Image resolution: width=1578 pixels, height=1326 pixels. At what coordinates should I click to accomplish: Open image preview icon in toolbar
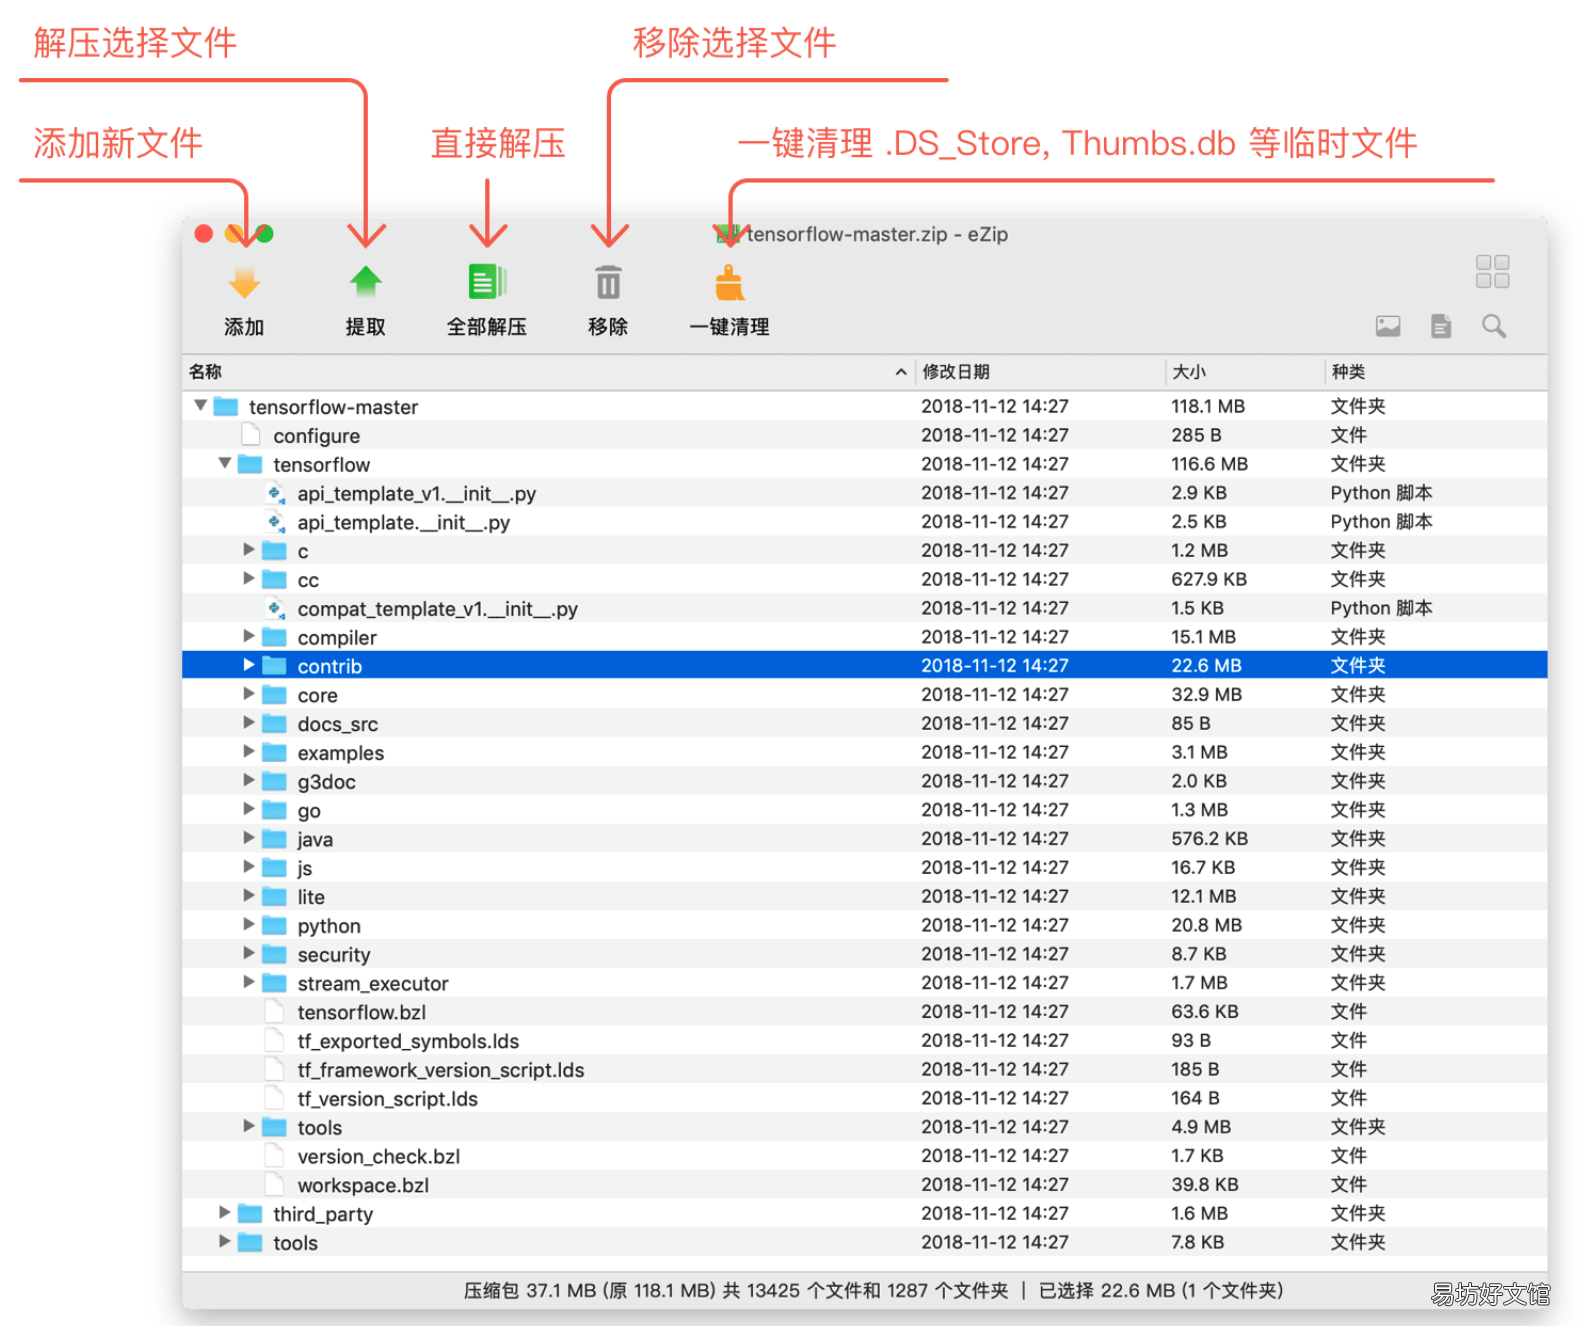(x=1388, y=326)
